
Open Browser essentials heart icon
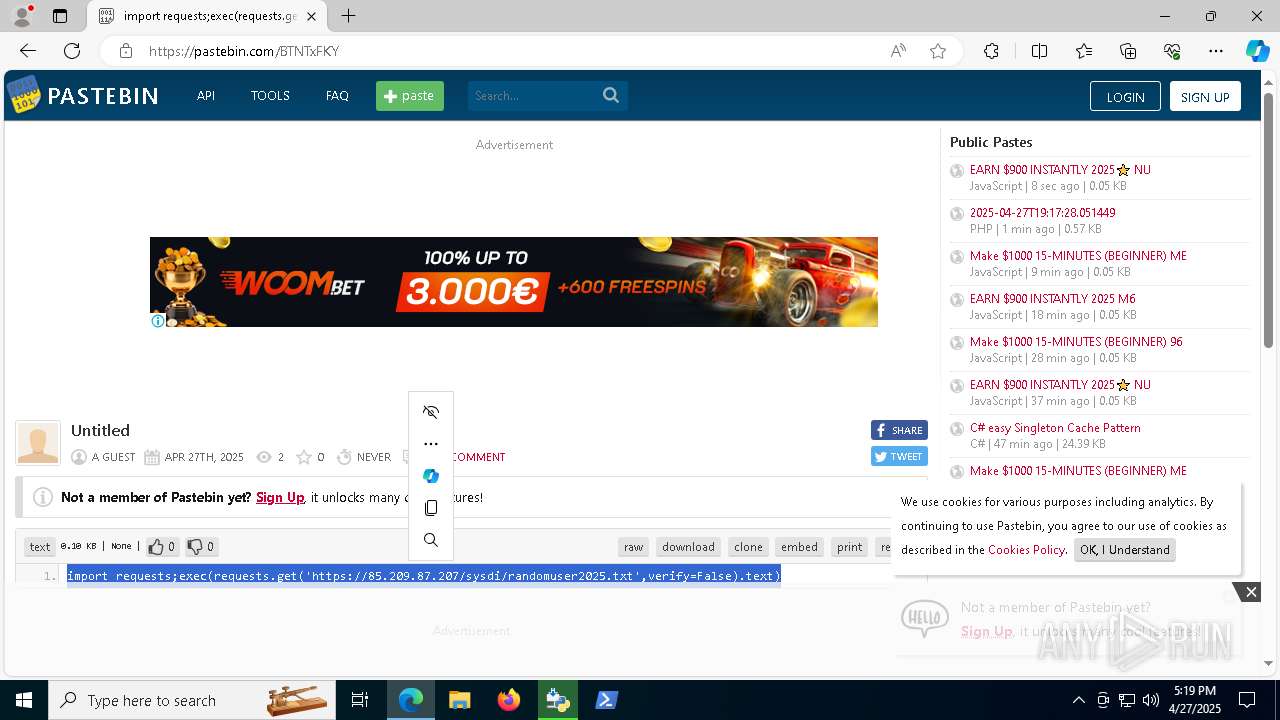click(1172, 51)
